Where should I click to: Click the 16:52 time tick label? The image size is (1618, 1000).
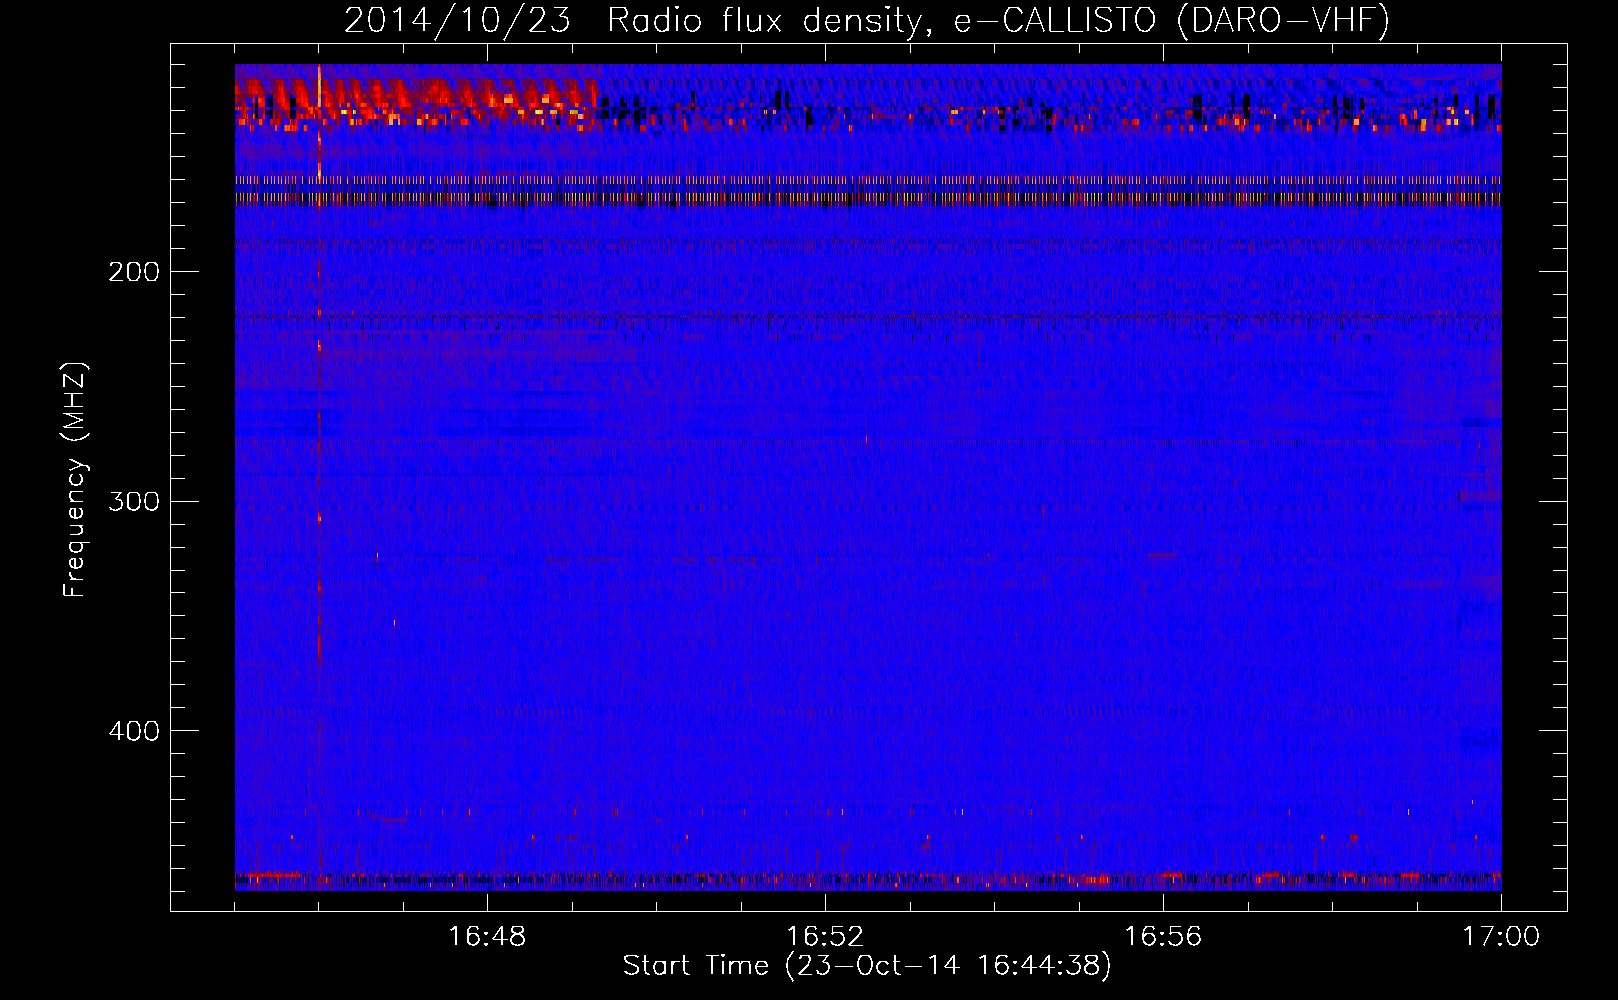point(825,937)
